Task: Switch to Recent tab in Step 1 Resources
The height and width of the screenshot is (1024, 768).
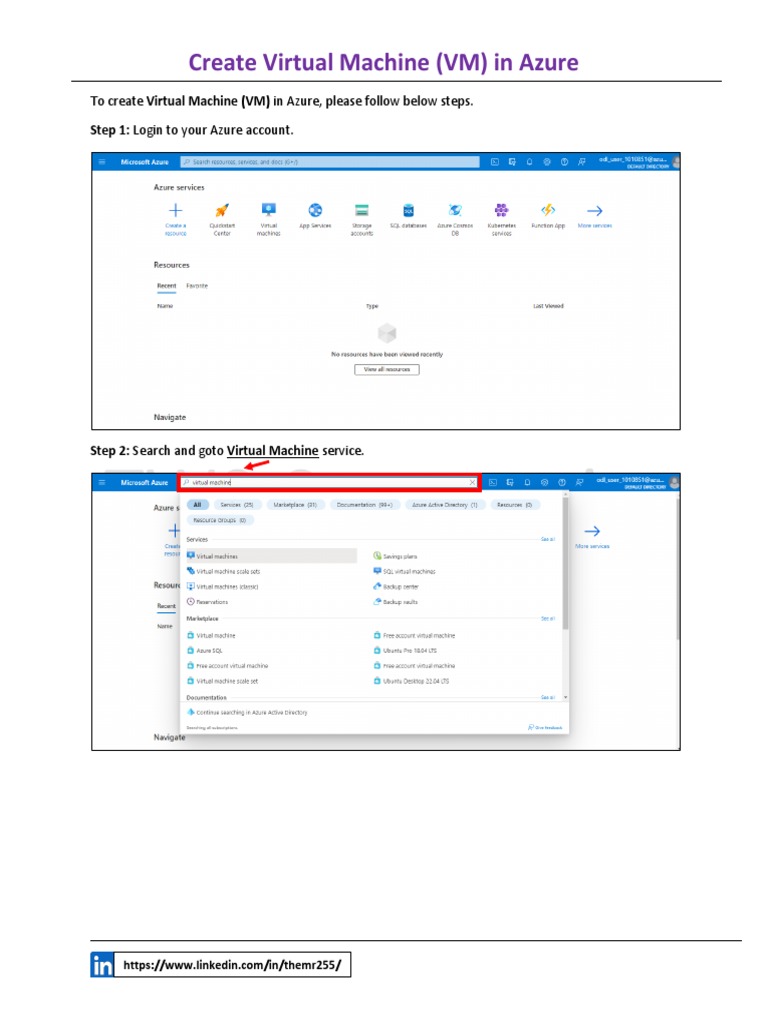Action: 167,286
